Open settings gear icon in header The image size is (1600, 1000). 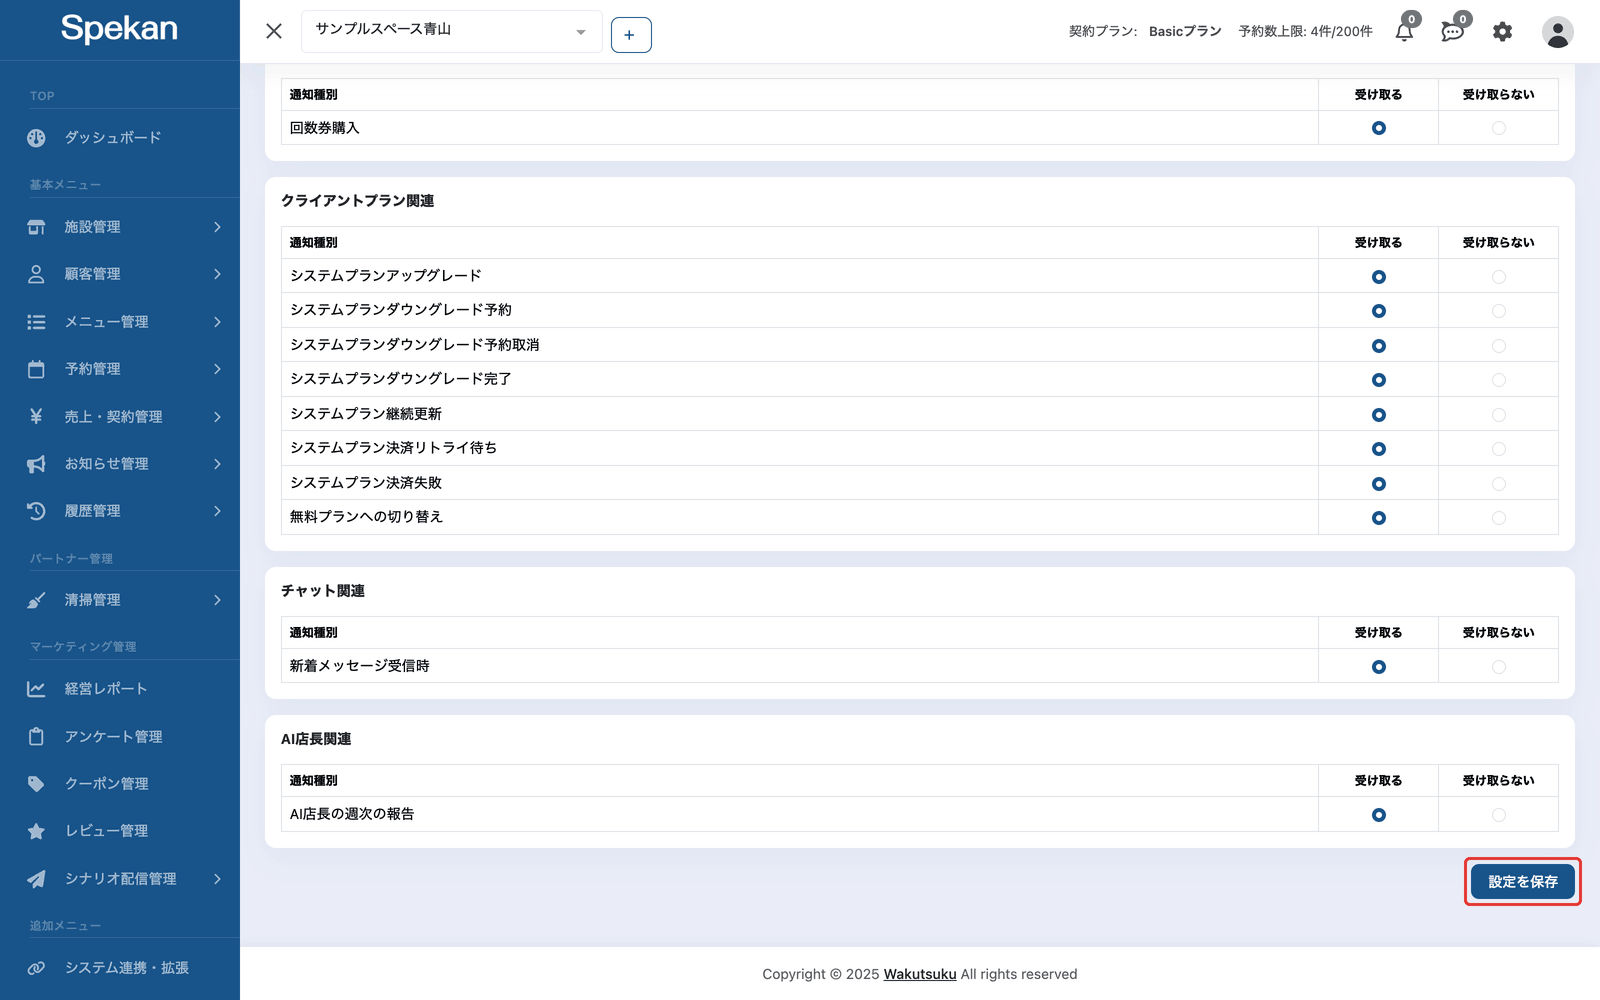point(1502,32)
